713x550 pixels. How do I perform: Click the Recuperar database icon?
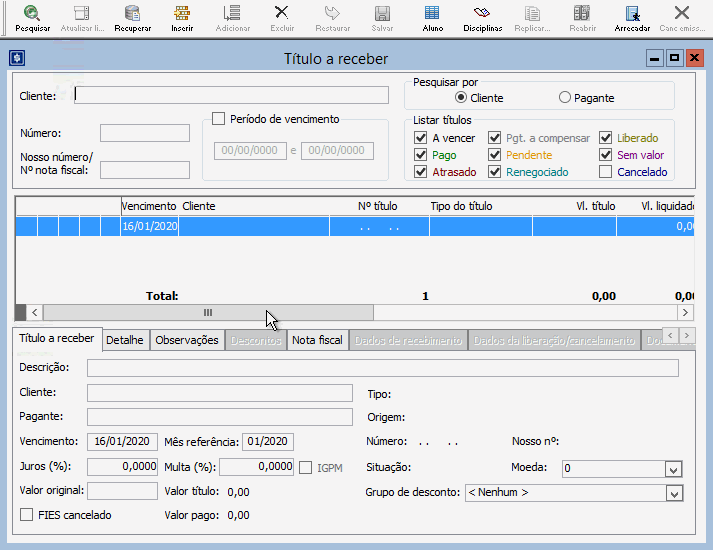[132, 16]
